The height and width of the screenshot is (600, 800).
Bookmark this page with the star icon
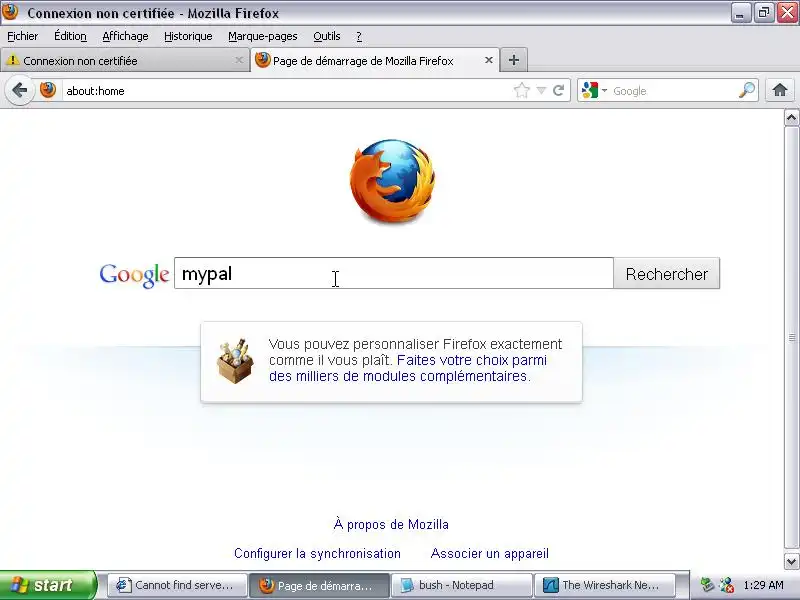[521, 91]
